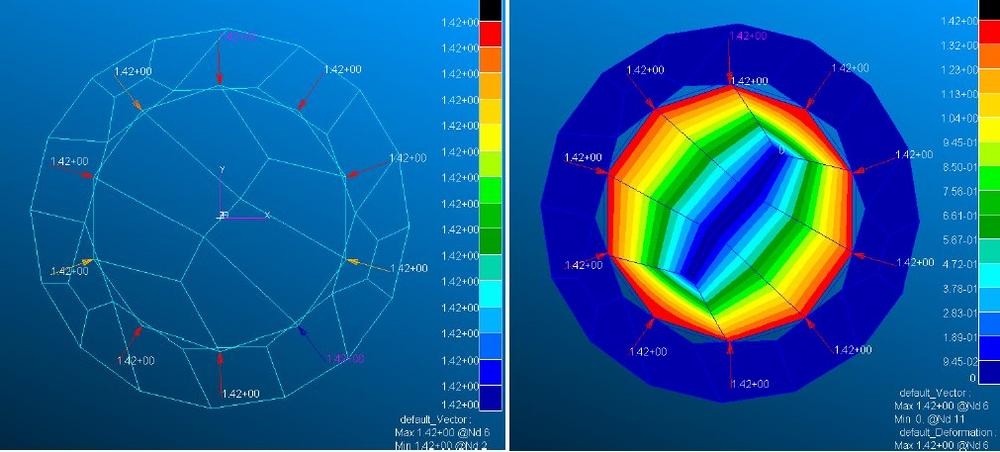The image size is (1000, 452).
Task: Select the XY coordinate axis triad at wireframe center
Action: tap(224, 214)
